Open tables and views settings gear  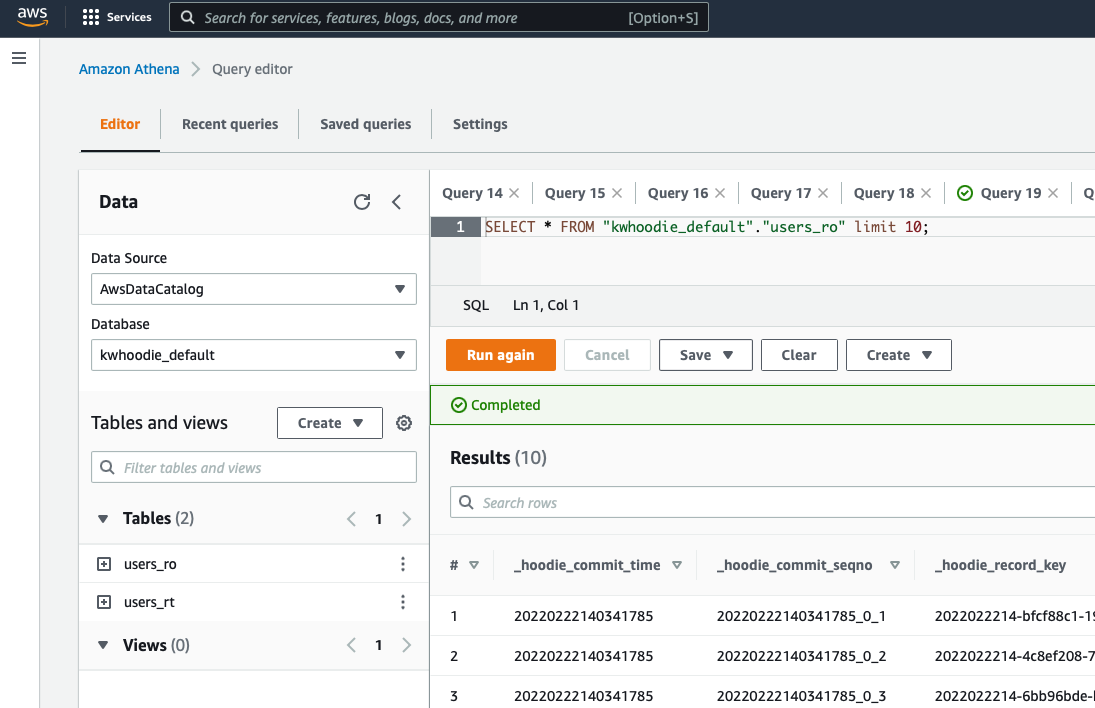404,423
